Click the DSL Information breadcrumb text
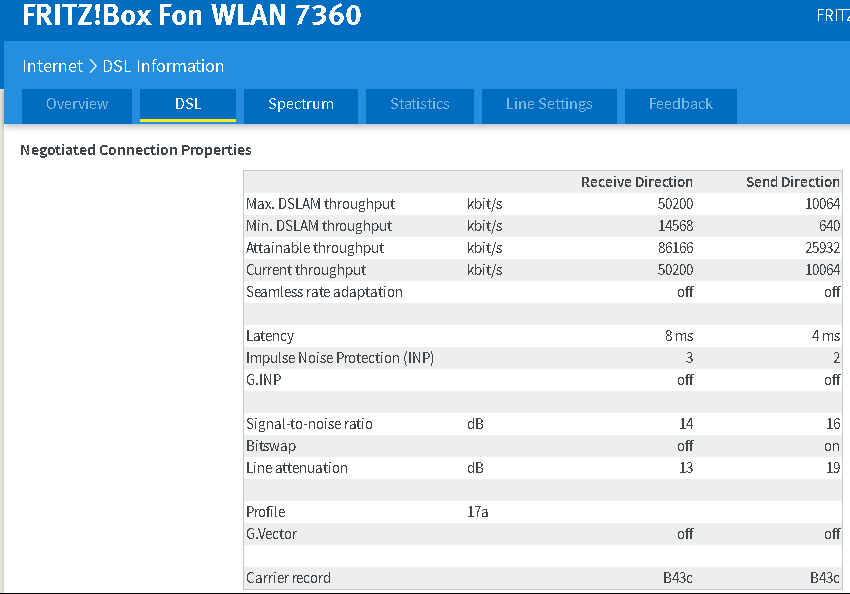 163,66
